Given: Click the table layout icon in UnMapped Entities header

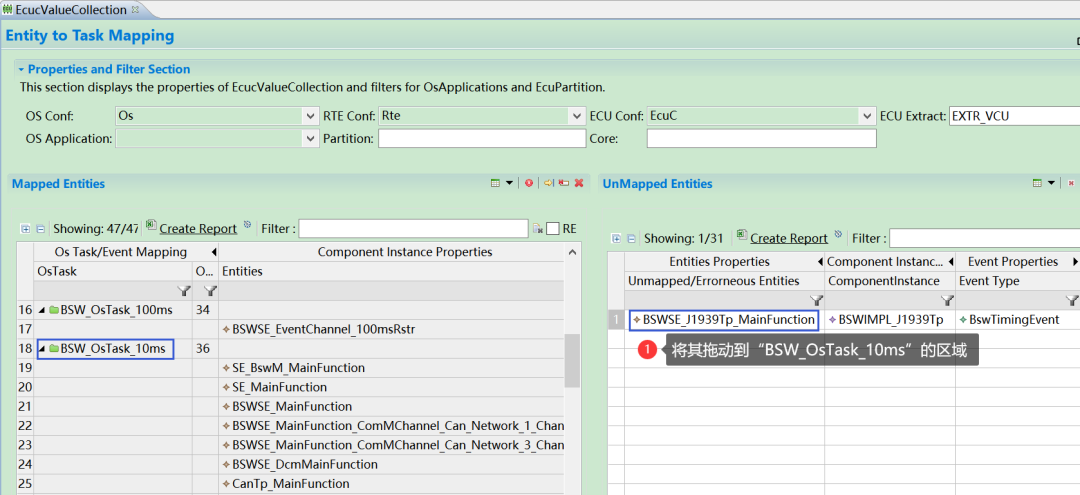Looking at the screenshot, I should pos(1038,183).
